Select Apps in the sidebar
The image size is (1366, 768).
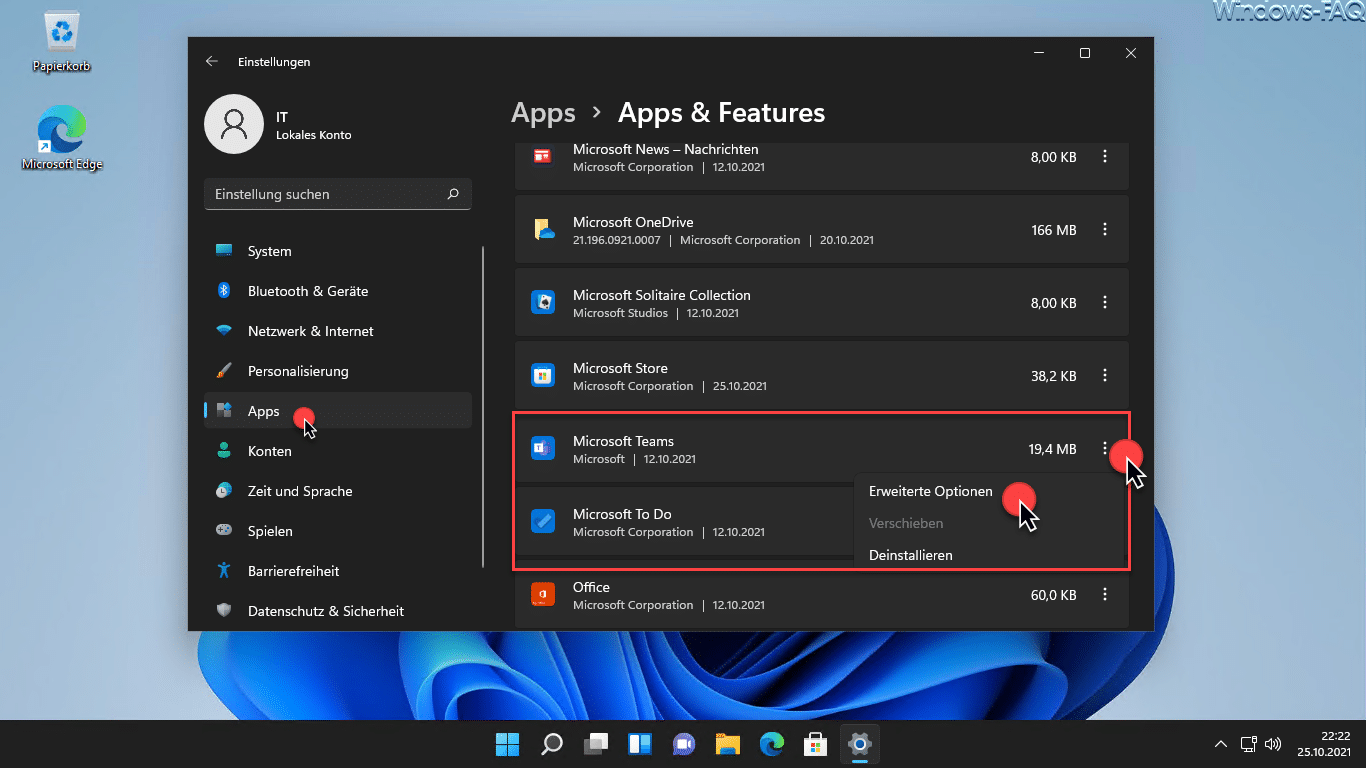pyautogui.click(x=337, y=411)
